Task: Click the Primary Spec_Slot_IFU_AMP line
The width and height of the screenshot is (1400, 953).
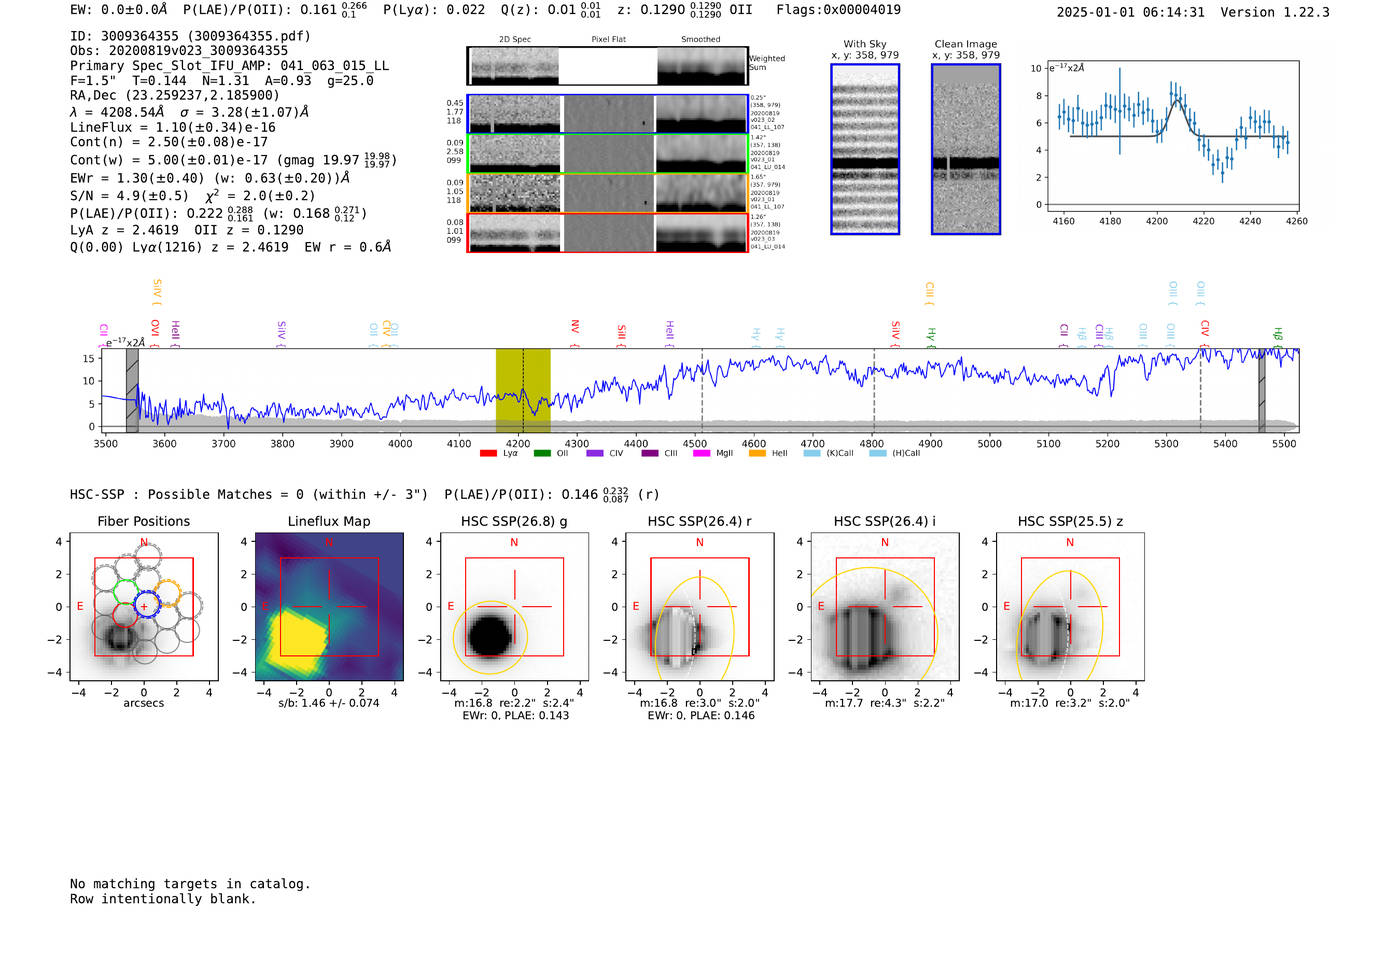Action: click(230, 66)
